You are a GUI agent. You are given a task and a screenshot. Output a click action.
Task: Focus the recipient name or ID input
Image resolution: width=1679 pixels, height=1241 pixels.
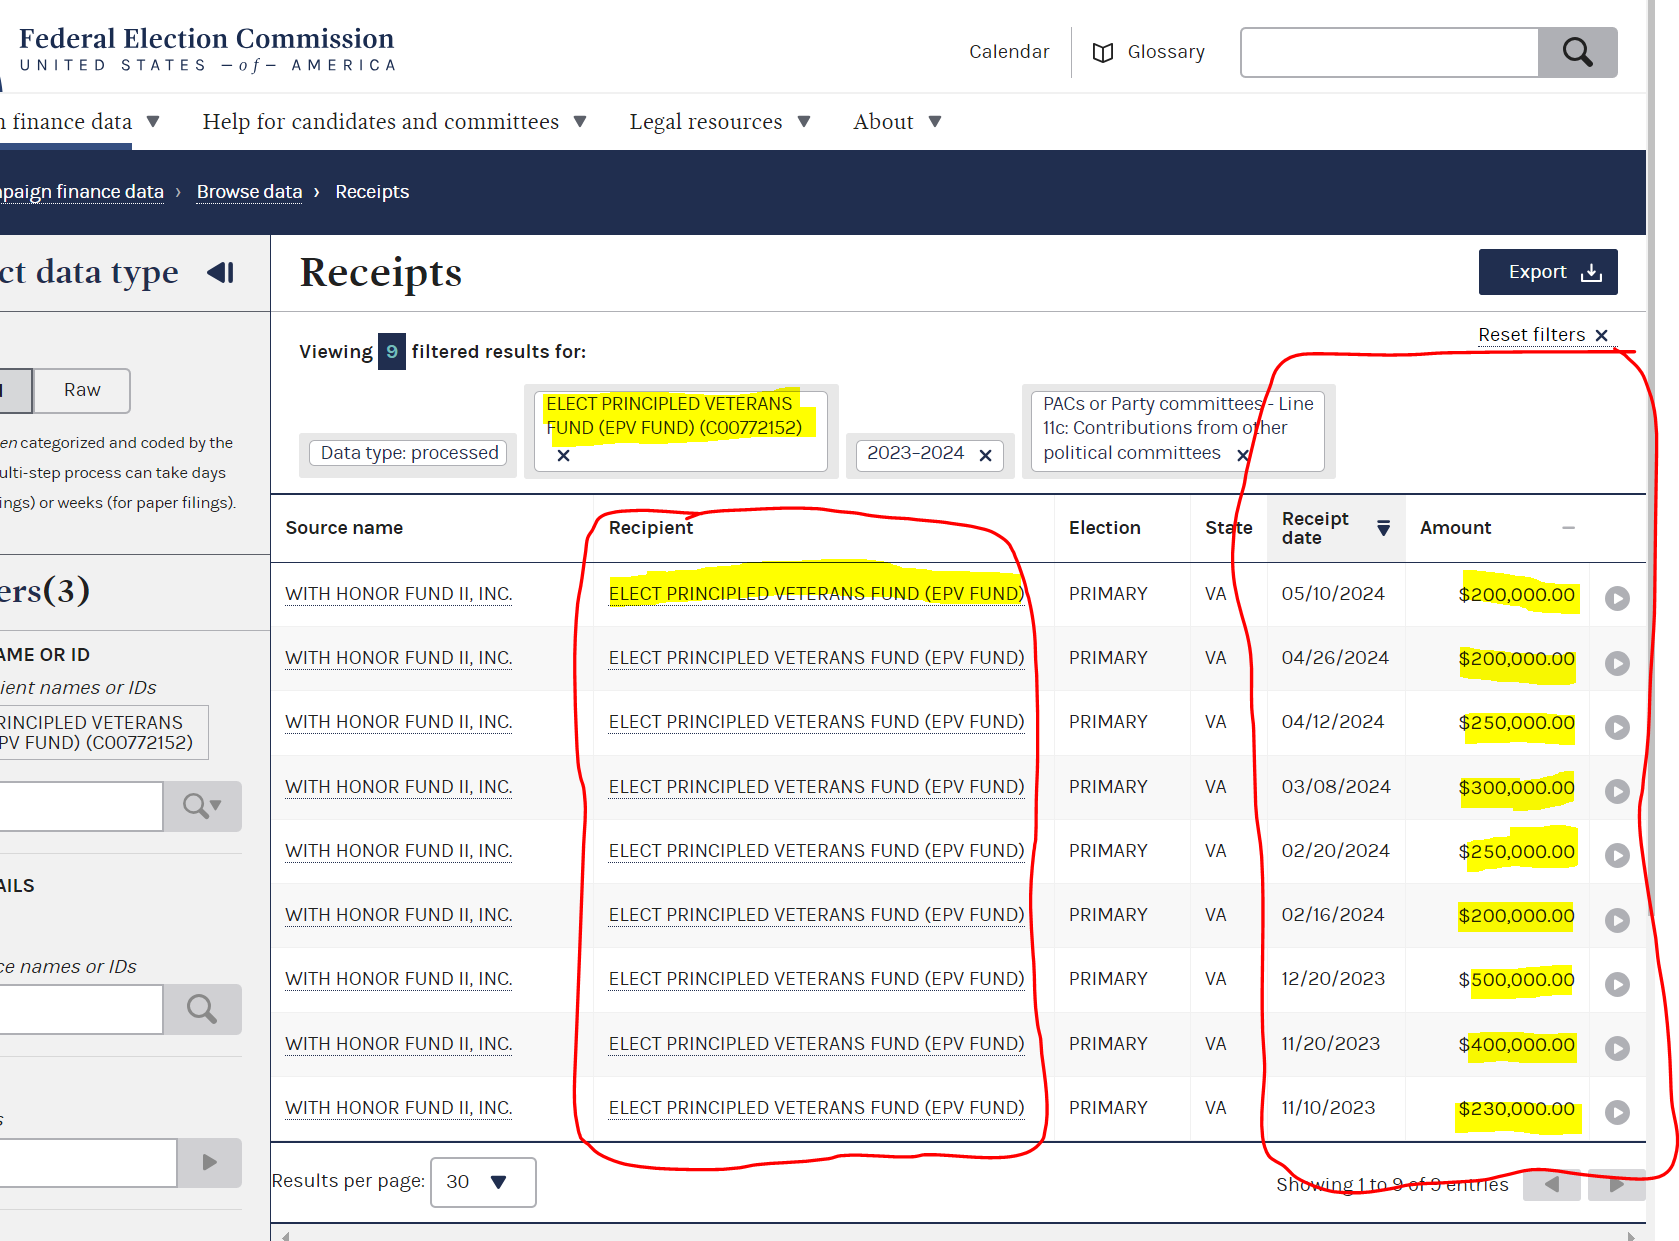81,806
